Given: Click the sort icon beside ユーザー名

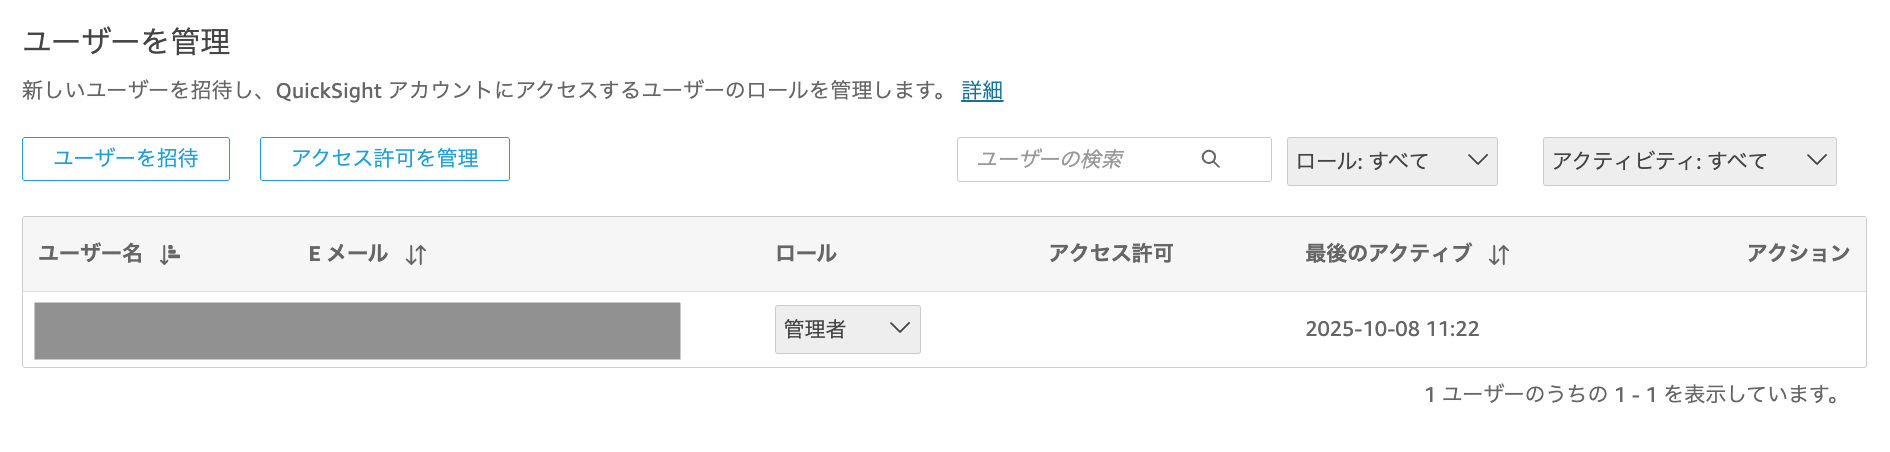Looking at the screenshot, I should 170,254.
